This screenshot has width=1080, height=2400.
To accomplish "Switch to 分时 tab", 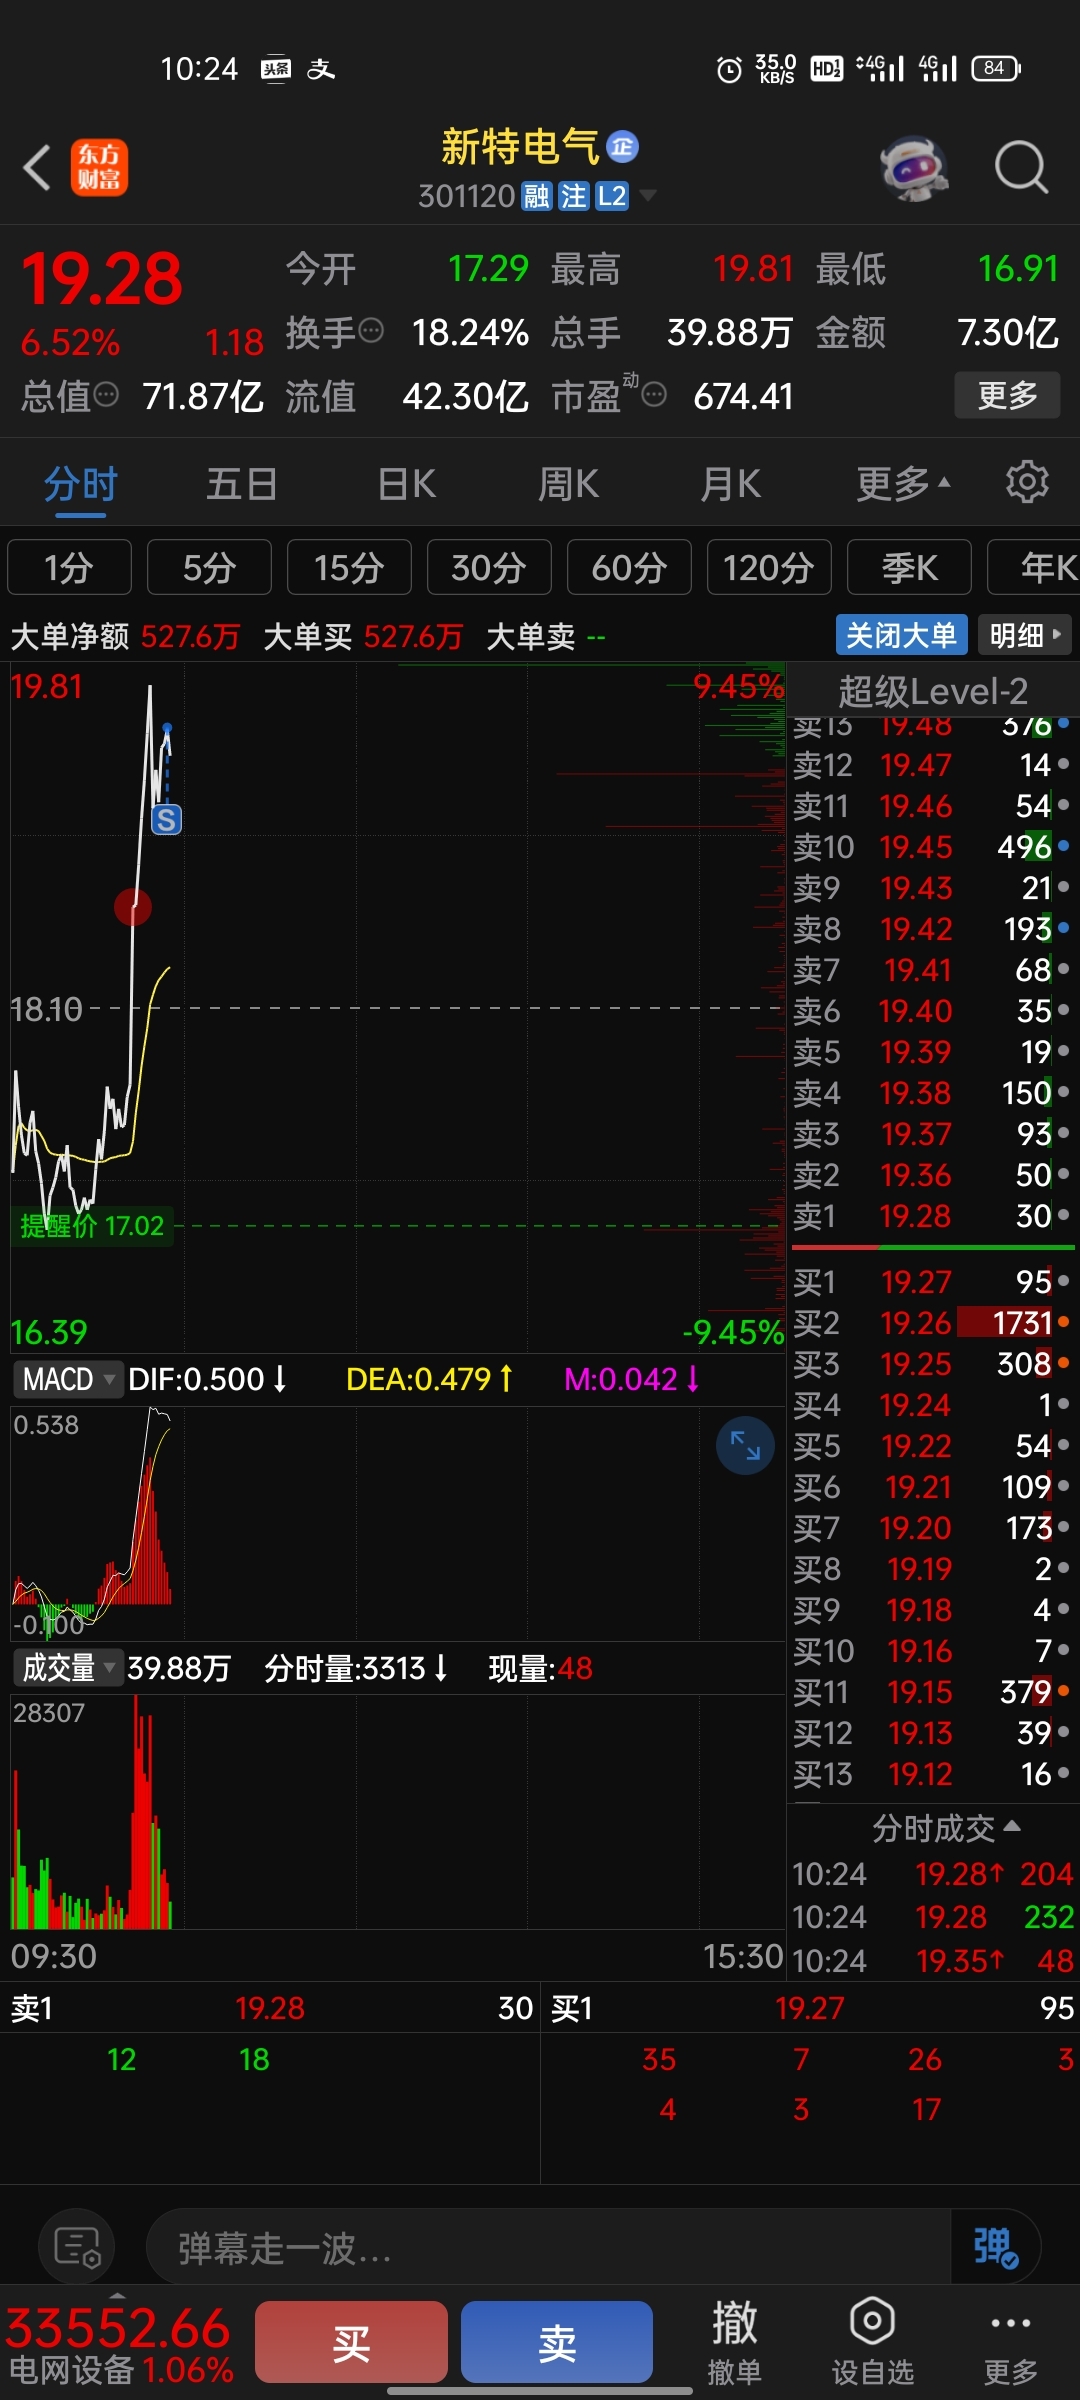I will point(81,484).
